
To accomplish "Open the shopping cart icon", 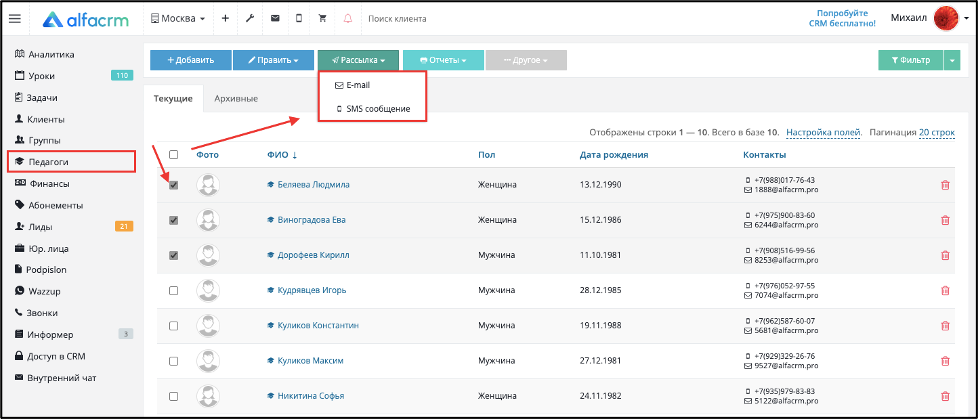I will [x=323, y=19].
